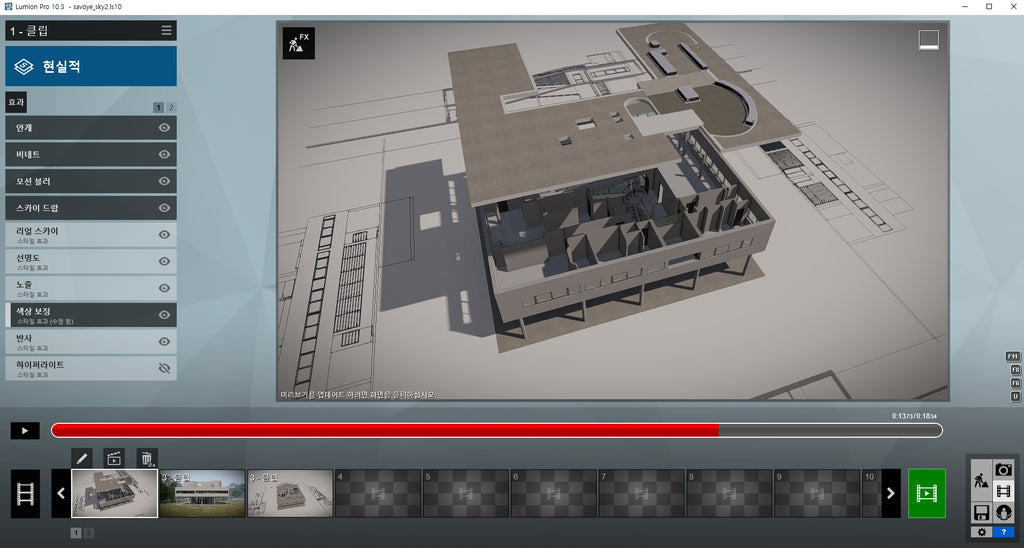Click empty clip slot 6

coord(553,493)
